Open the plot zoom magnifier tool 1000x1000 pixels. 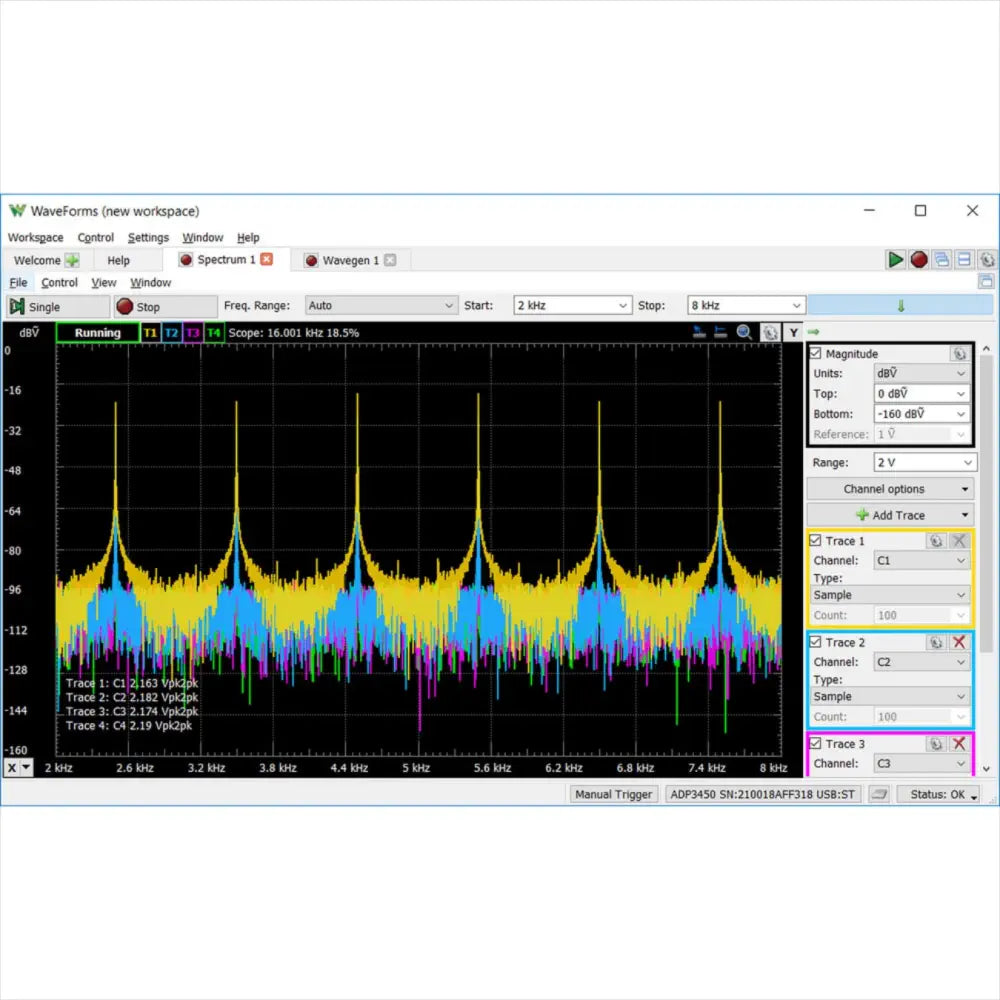click(x=745, y=333)
